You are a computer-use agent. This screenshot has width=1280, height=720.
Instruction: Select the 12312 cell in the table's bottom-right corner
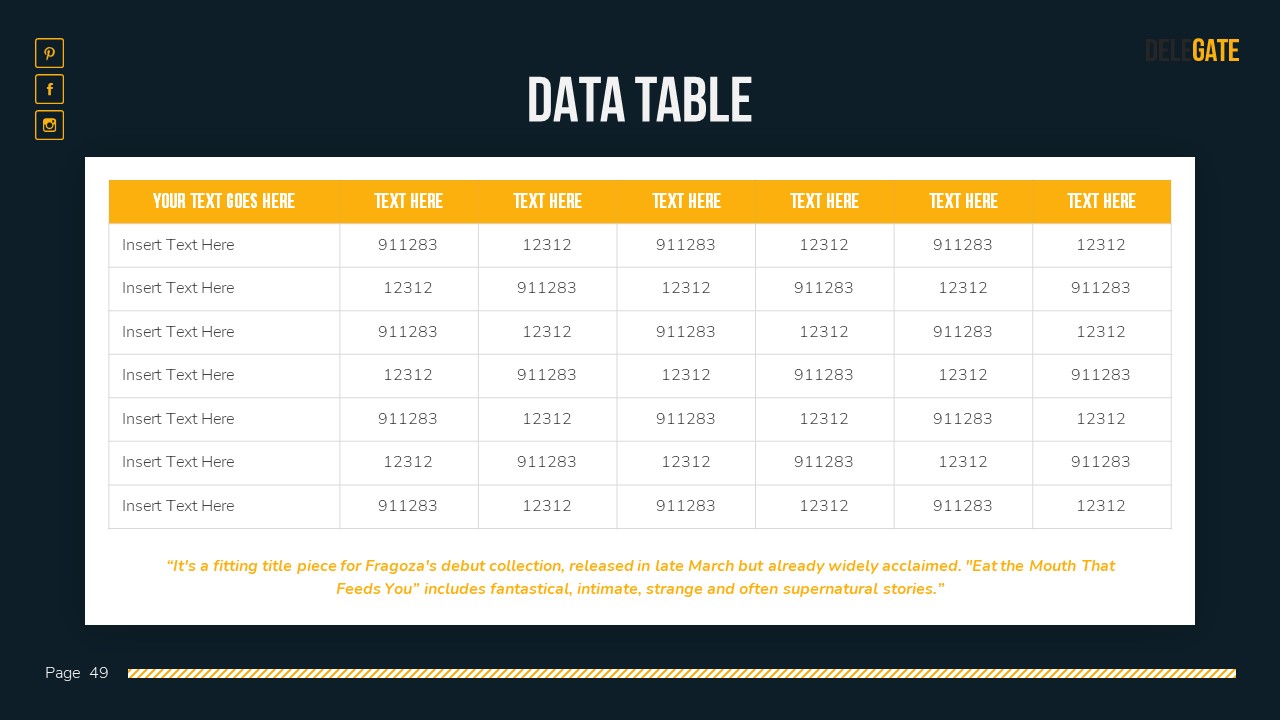point(1101,506)
